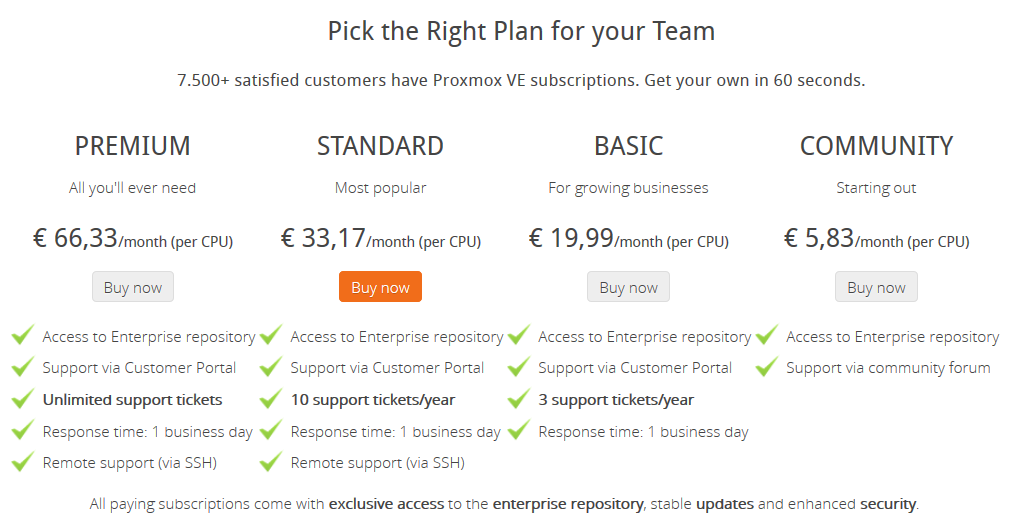Click checkmark beside Standard Remote support (via SSH)
The height and width of the screenshot is (522, 1016).
click(x=271, y=461)
